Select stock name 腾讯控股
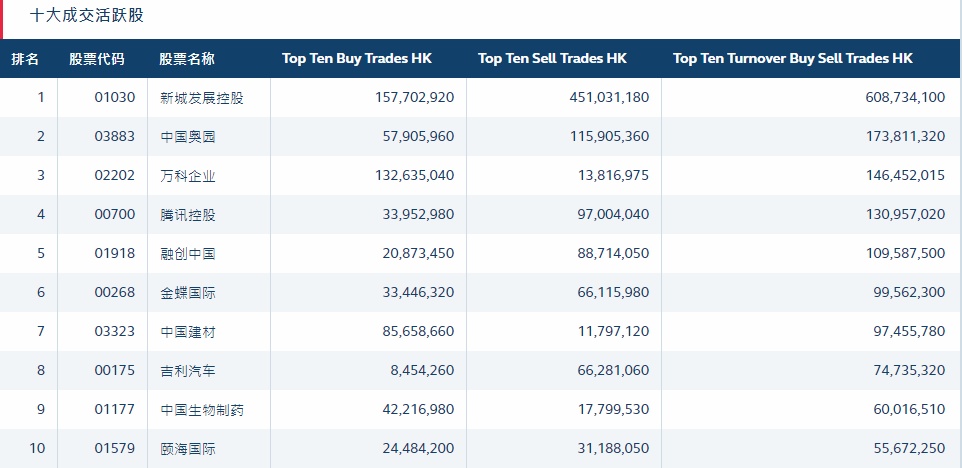962x468 pixels. click(187, 215)
